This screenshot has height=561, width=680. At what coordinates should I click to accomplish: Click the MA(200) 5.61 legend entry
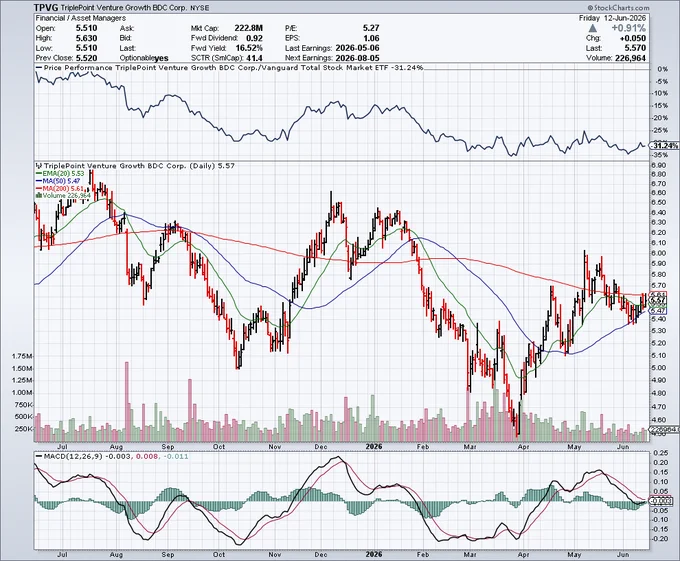[x=60, y=188]
